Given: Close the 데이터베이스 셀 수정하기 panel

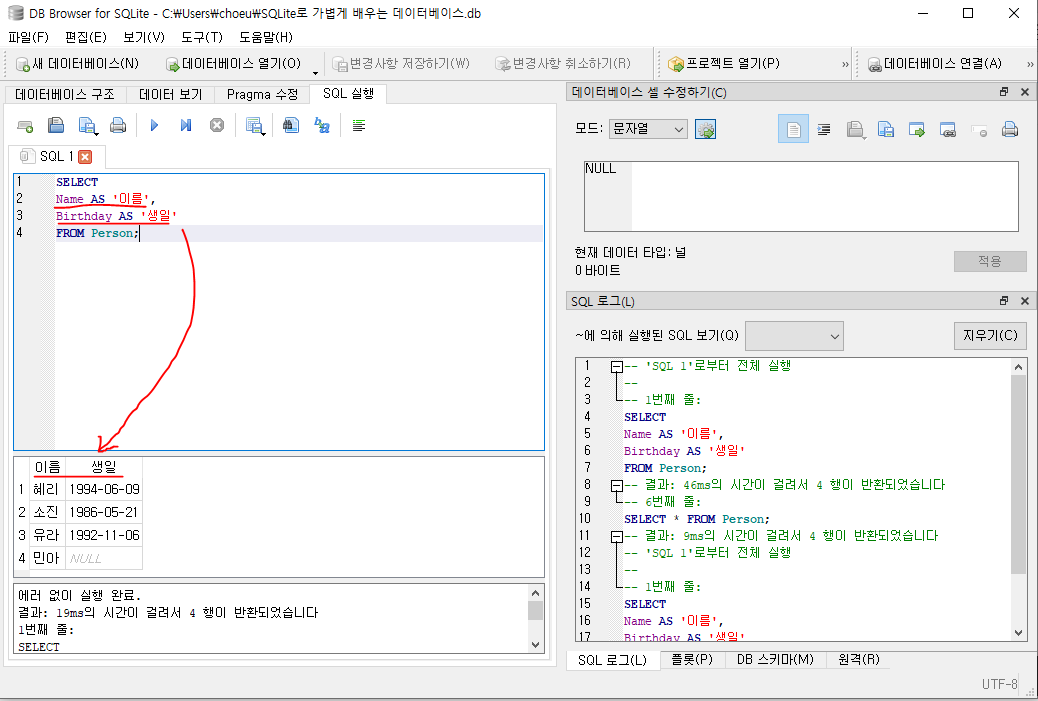Looking at the screenshot, I should (x=1025, y=92).
